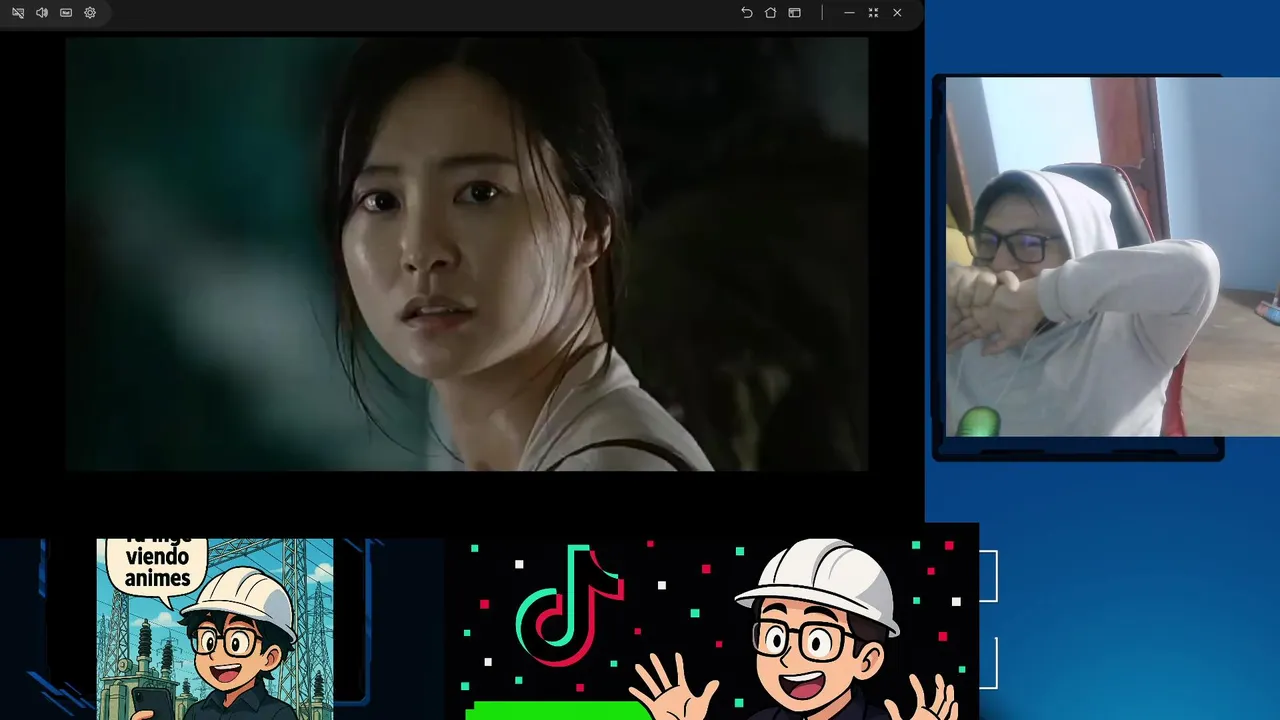Open settings gear in title bar
This screenshot has height=720, width=1280.
[x=90, y=13]
